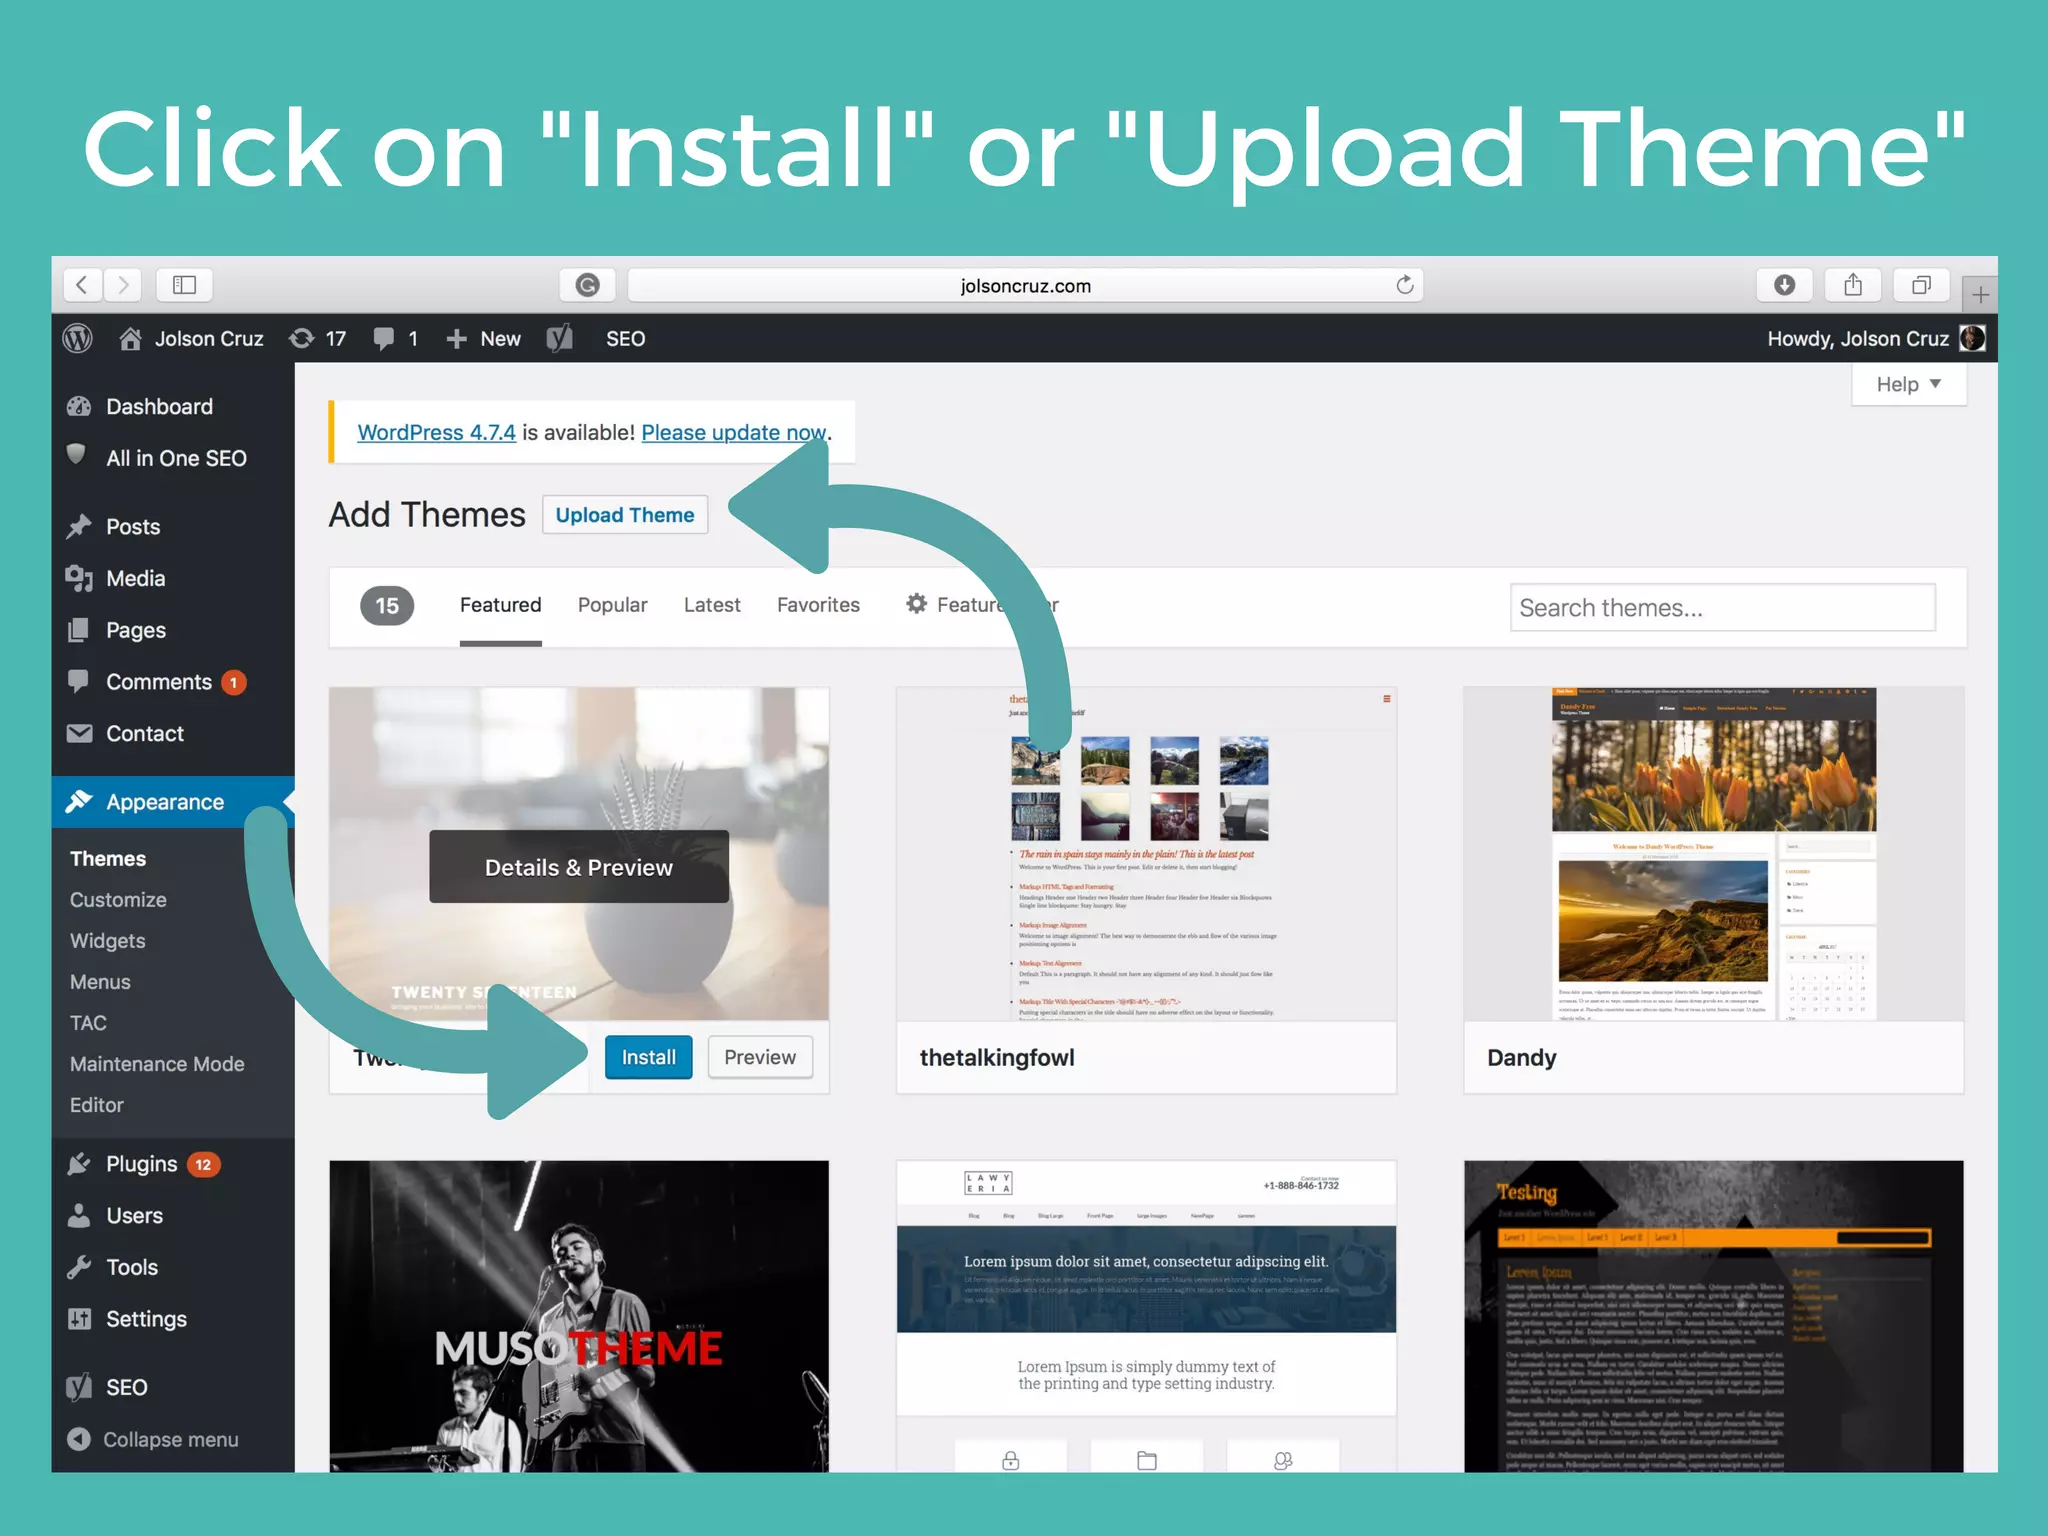
Task: Reload the page with the refresh icon
Action: point(1405,285)
